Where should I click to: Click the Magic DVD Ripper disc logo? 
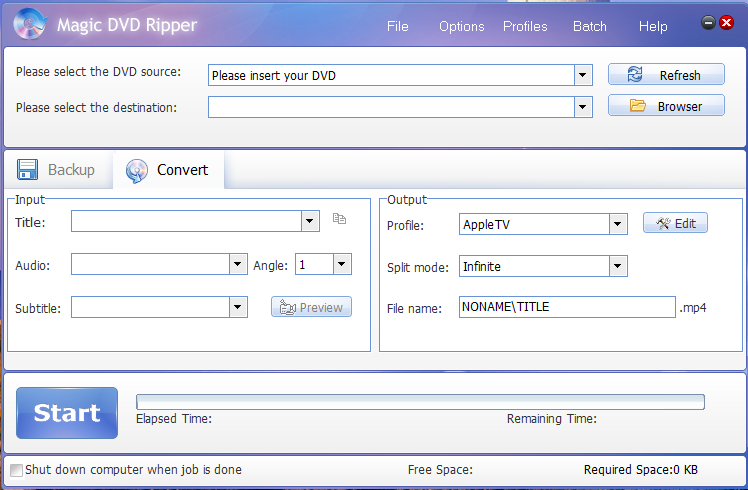coord(30,24)
